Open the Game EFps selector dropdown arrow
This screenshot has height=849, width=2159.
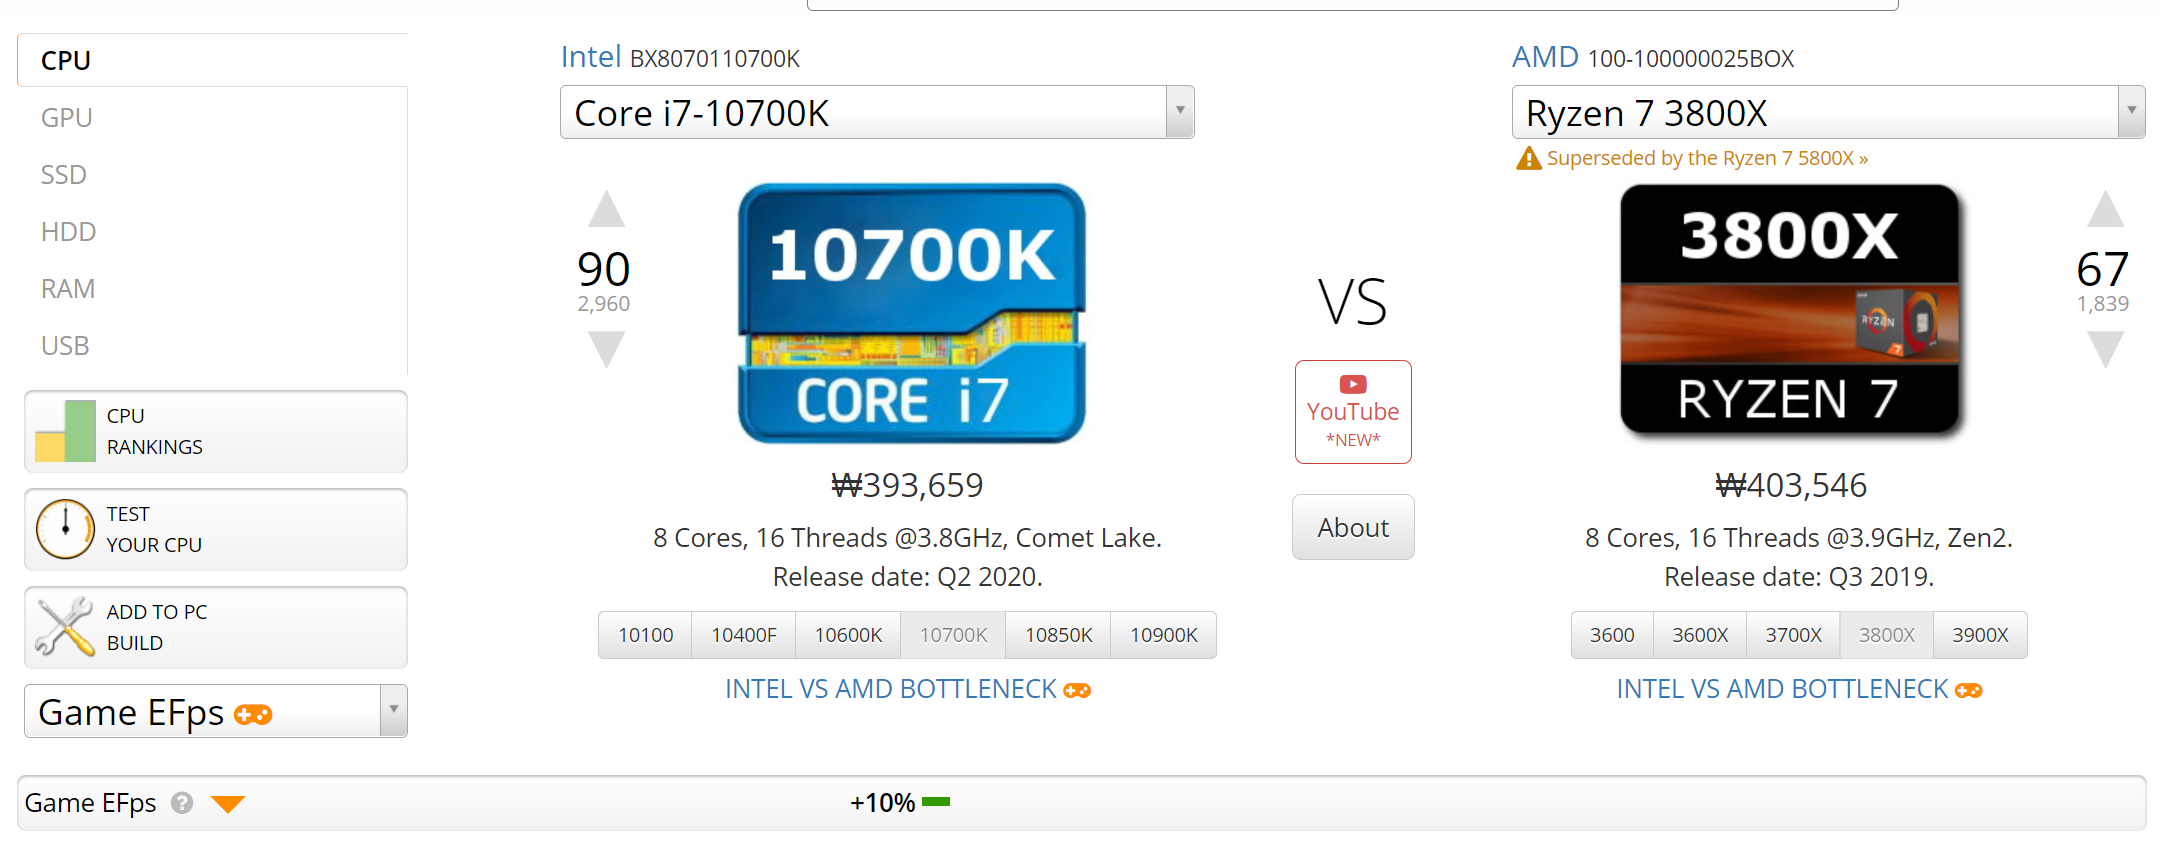[x=394, y=711]
